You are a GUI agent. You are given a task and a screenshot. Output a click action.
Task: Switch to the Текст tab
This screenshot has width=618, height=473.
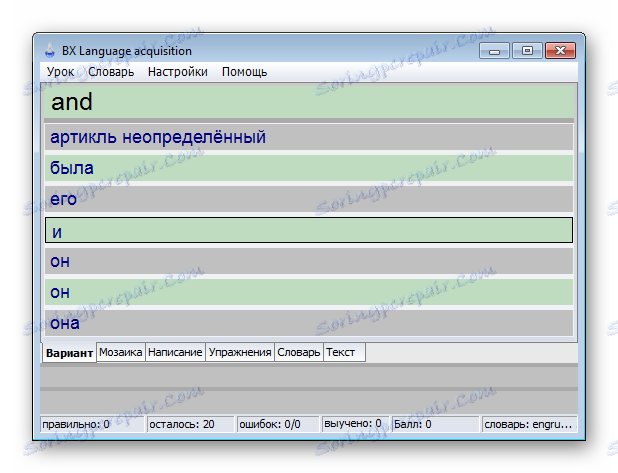click(344, 352)
